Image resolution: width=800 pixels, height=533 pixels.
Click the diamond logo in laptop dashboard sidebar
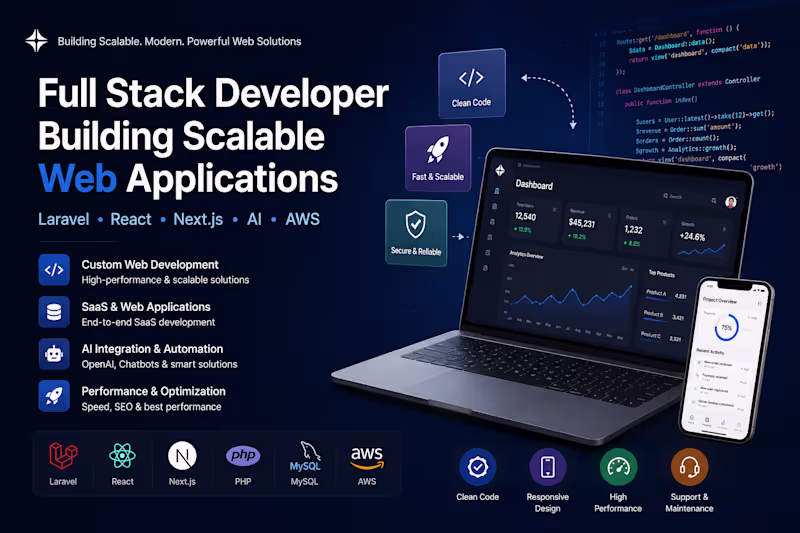tap(501, 170)
